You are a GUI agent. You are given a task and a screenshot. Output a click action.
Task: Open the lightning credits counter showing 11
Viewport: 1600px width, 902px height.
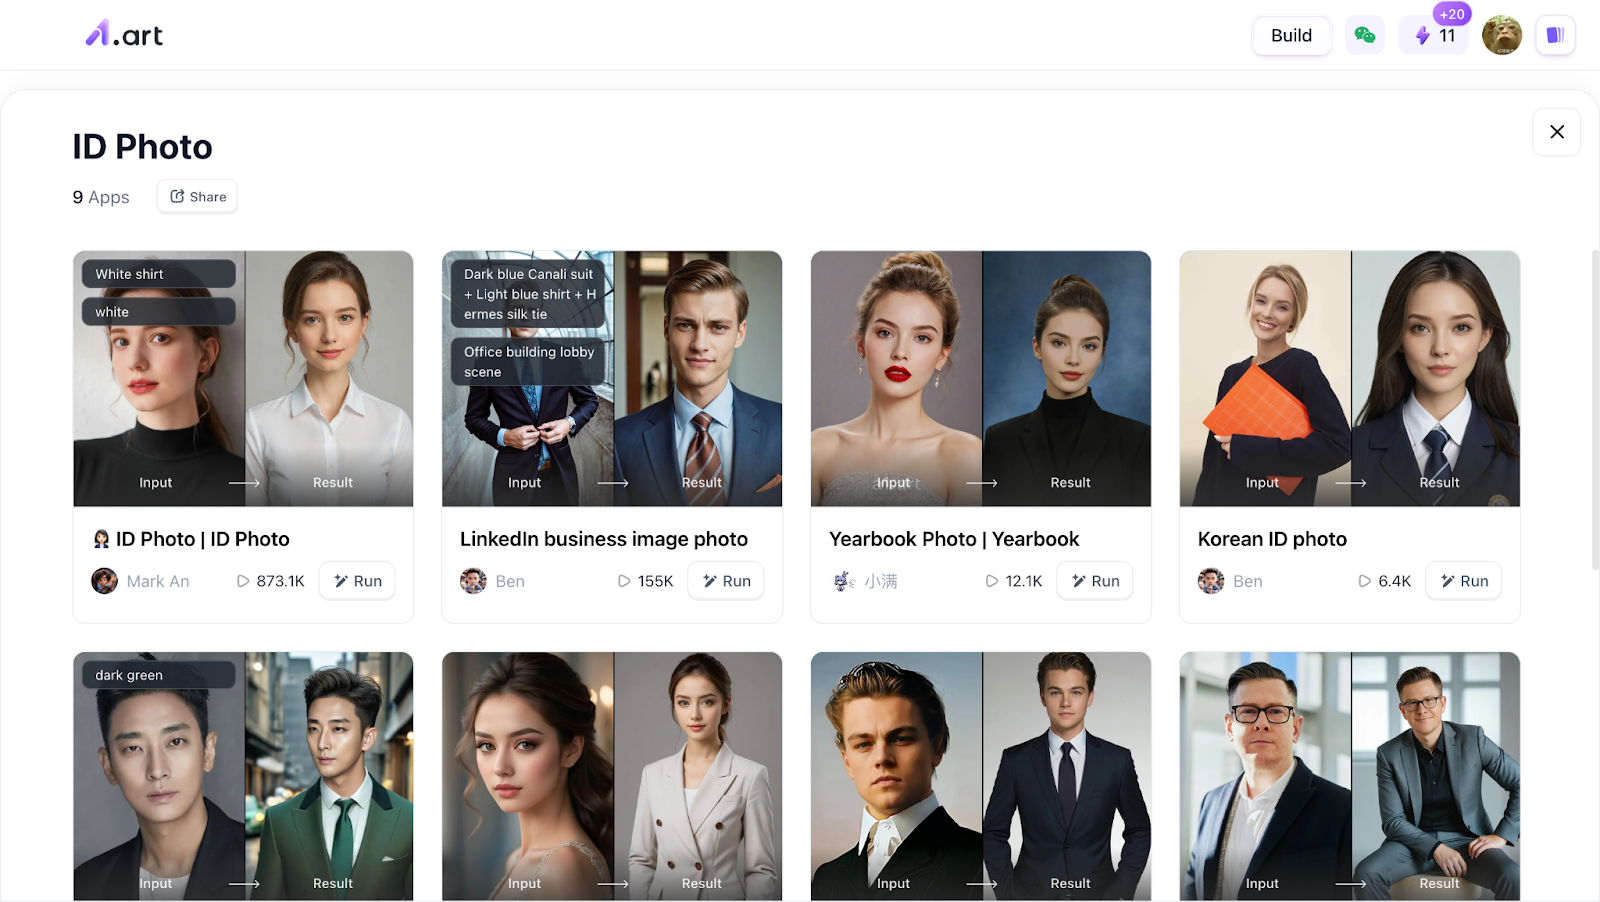[x=1434, y=36]
